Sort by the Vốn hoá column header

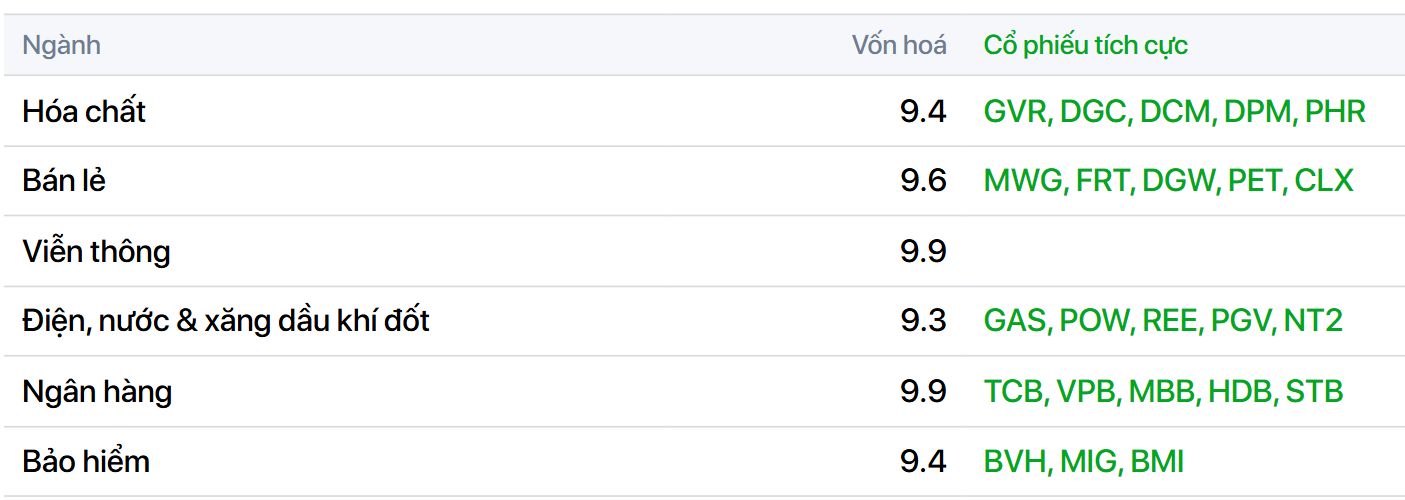[x=898, y=45]
